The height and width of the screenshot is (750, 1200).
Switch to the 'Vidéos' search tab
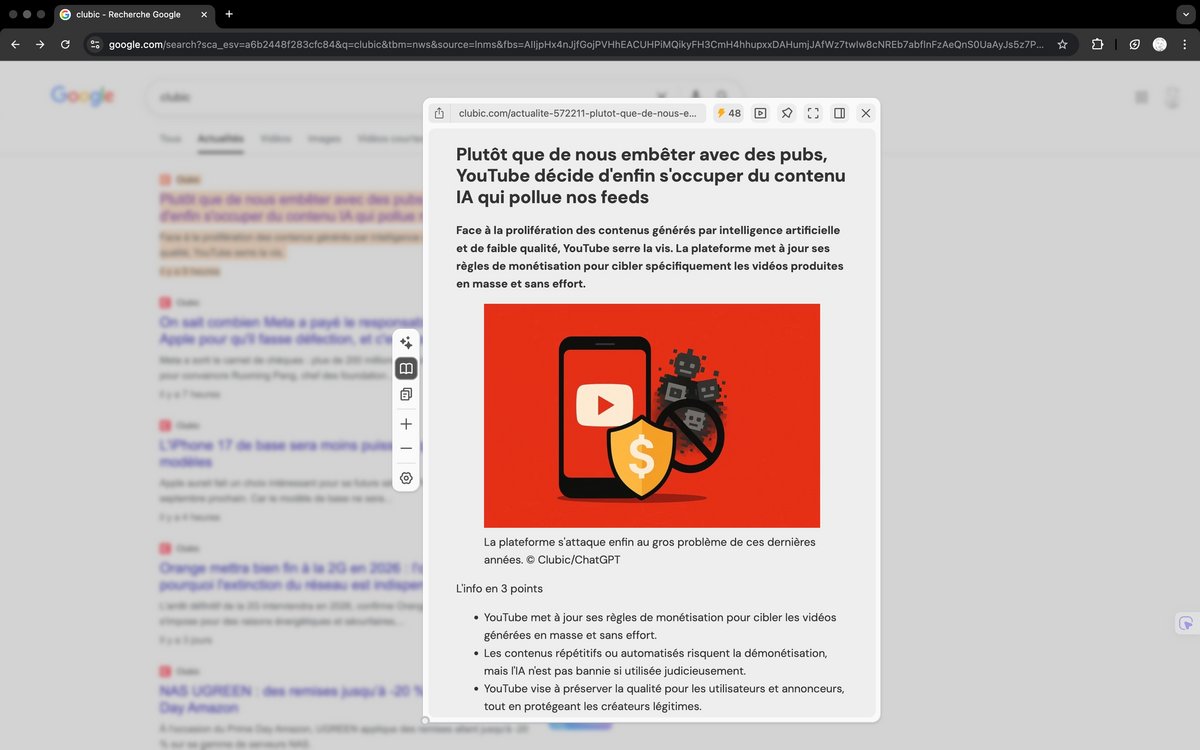click(276, 138)
